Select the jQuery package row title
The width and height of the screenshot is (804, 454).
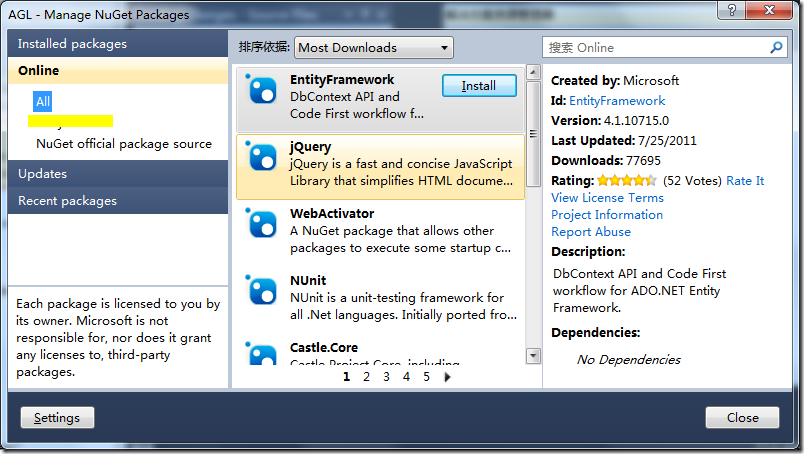pos(310,147)
